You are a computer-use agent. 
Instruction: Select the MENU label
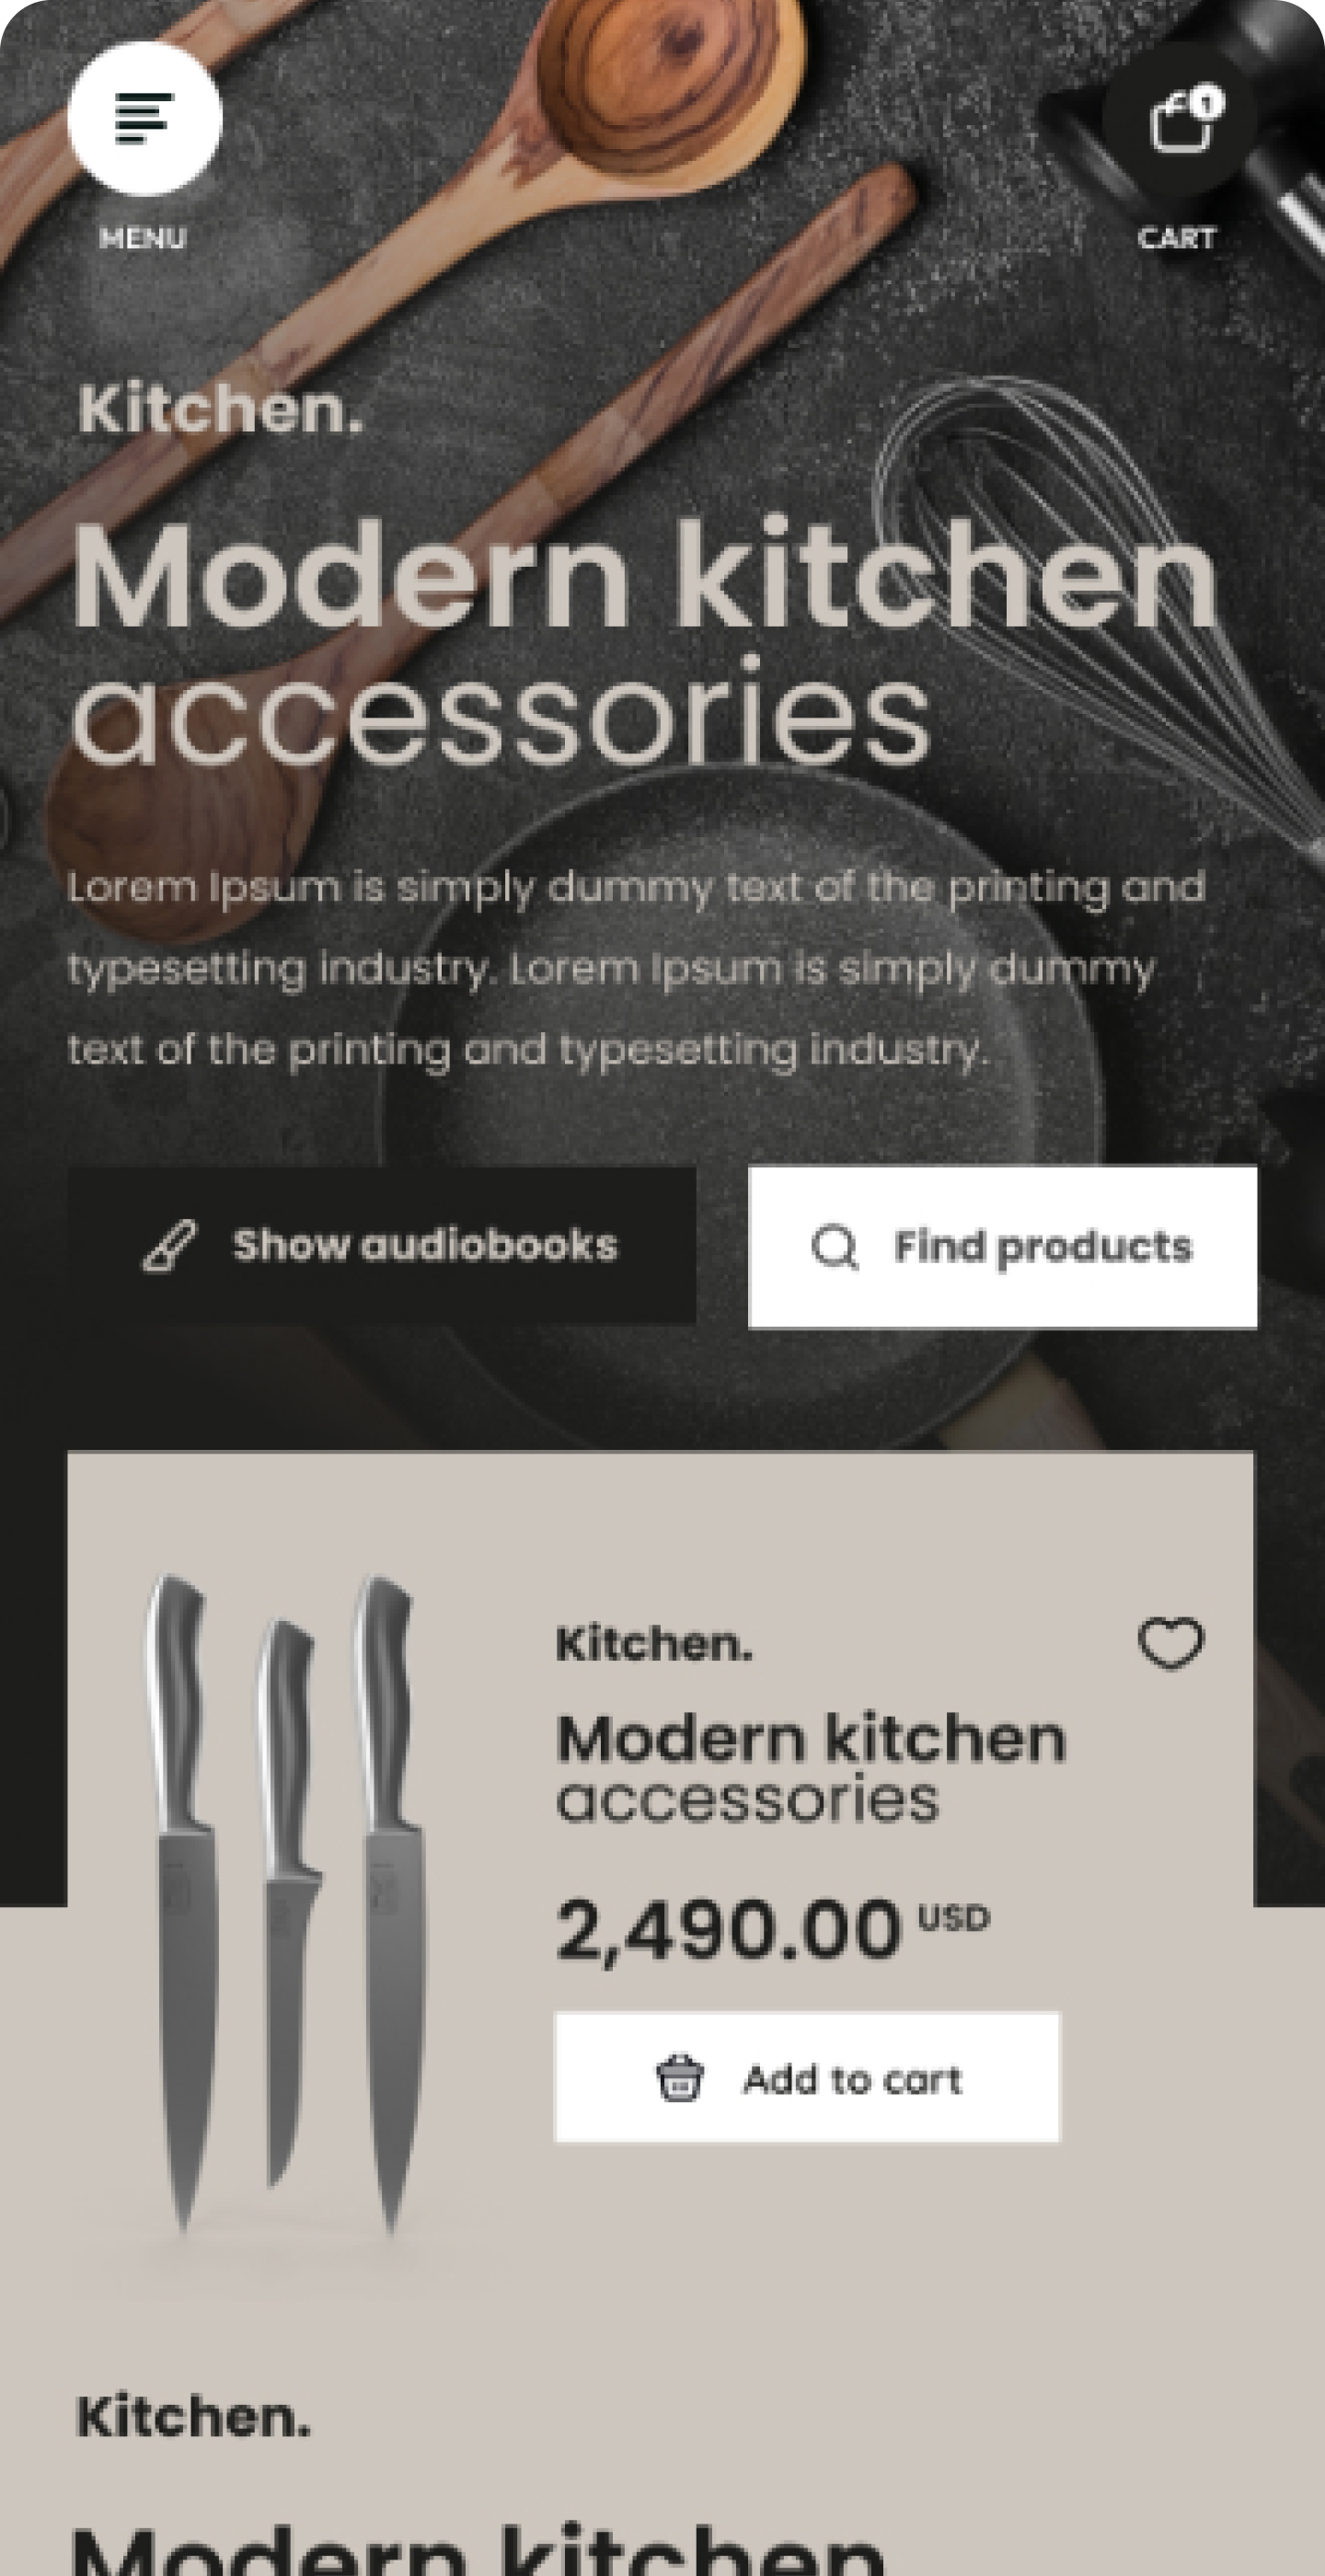pos(143,238)
